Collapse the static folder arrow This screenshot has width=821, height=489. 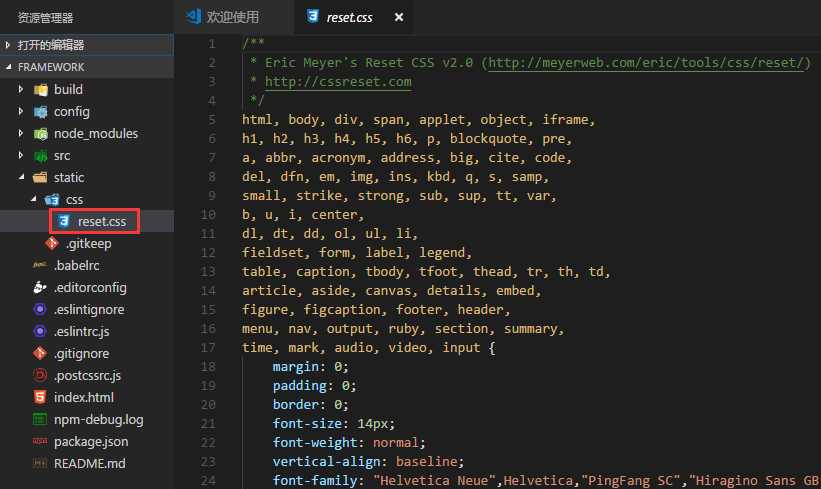(x=21, y=177)
